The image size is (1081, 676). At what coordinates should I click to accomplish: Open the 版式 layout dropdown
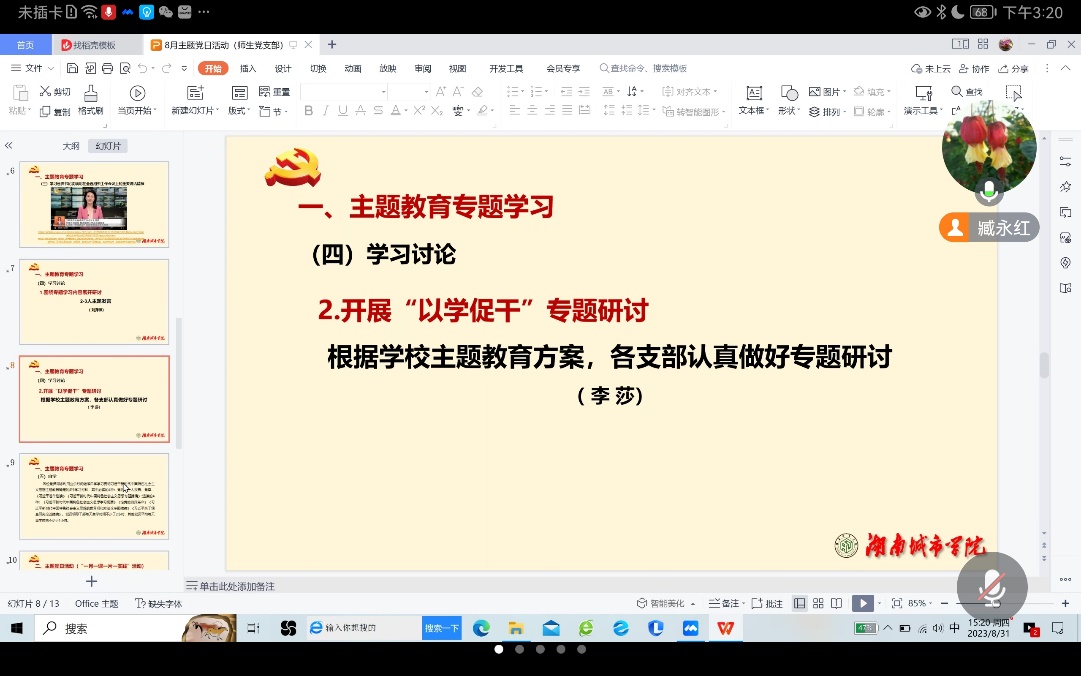[x=239, y=108]
